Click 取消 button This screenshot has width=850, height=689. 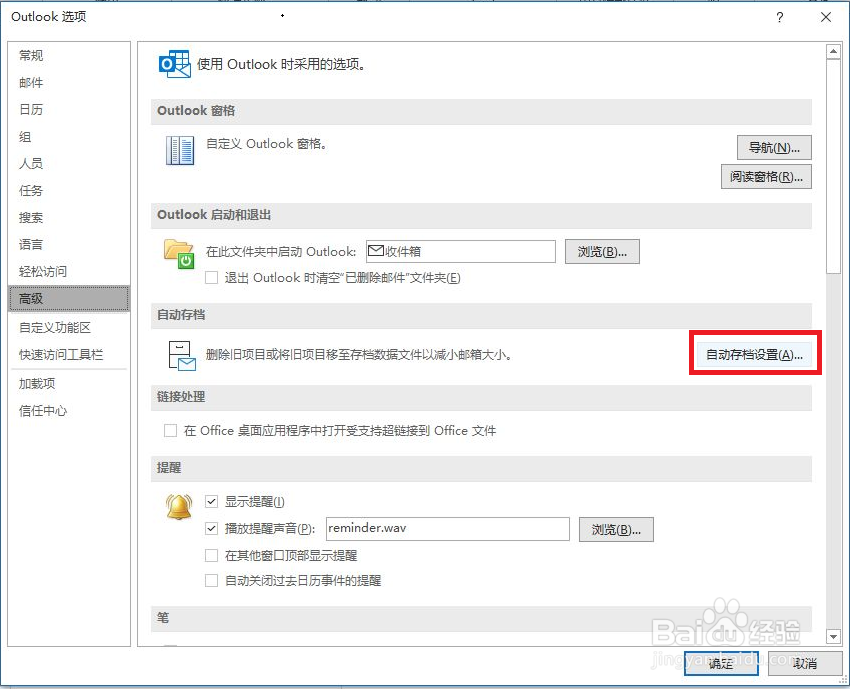pyautogui.click(x=804, y=663)
